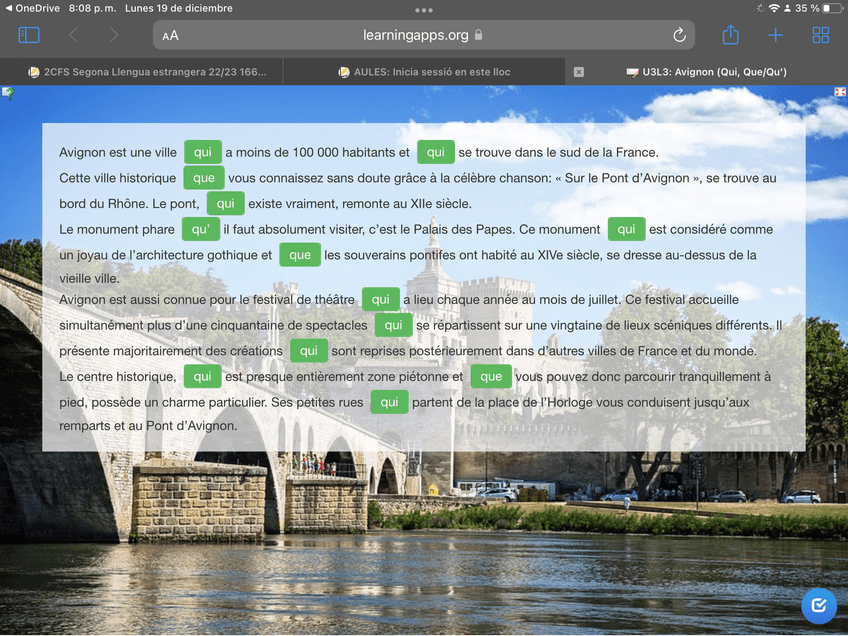Viewport: 848px width, 636px height.
Task: Tap the Wi-Fi status icon
Action: (x=774, y=8)
